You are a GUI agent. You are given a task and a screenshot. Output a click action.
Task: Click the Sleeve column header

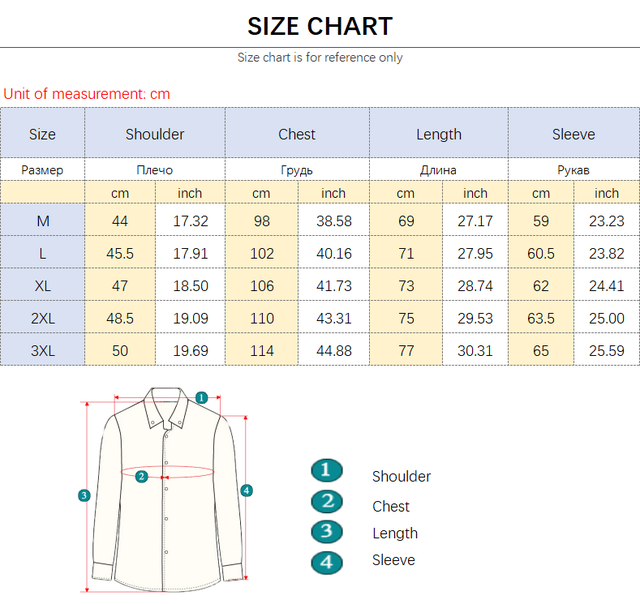(x=573, y=134)
